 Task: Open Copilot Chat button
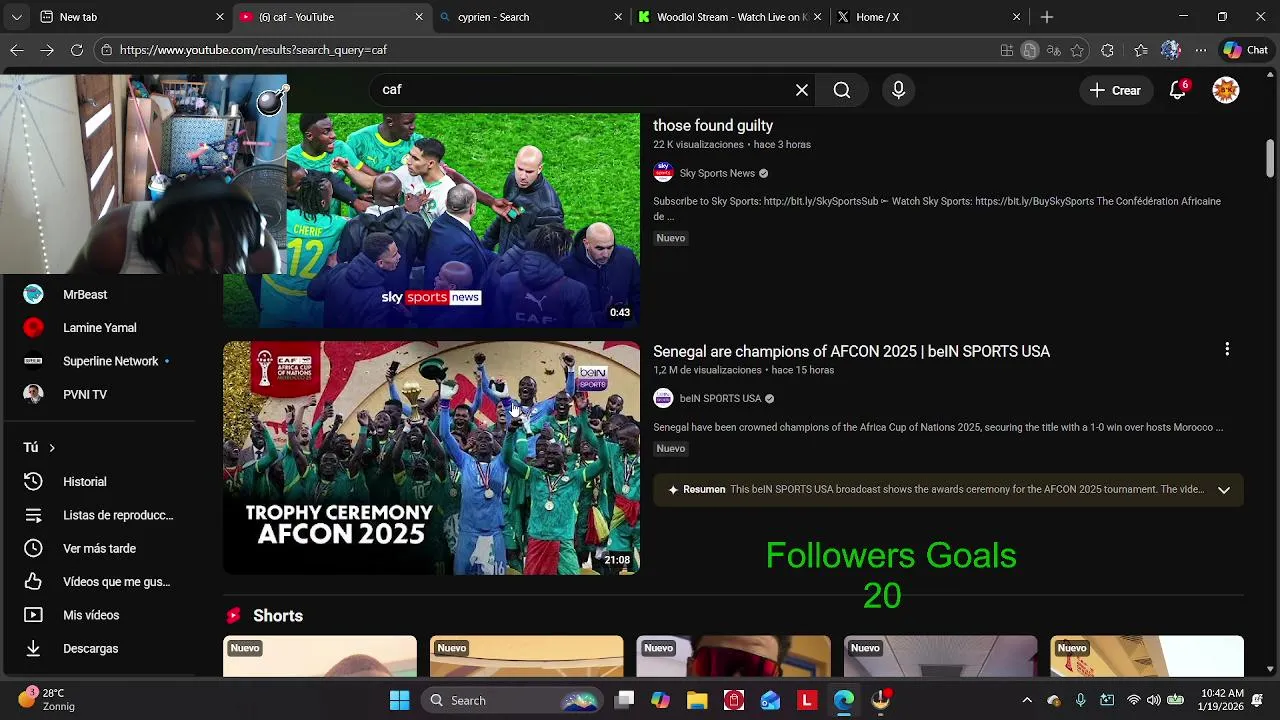pyautogui.click(x=1246, y=50)
